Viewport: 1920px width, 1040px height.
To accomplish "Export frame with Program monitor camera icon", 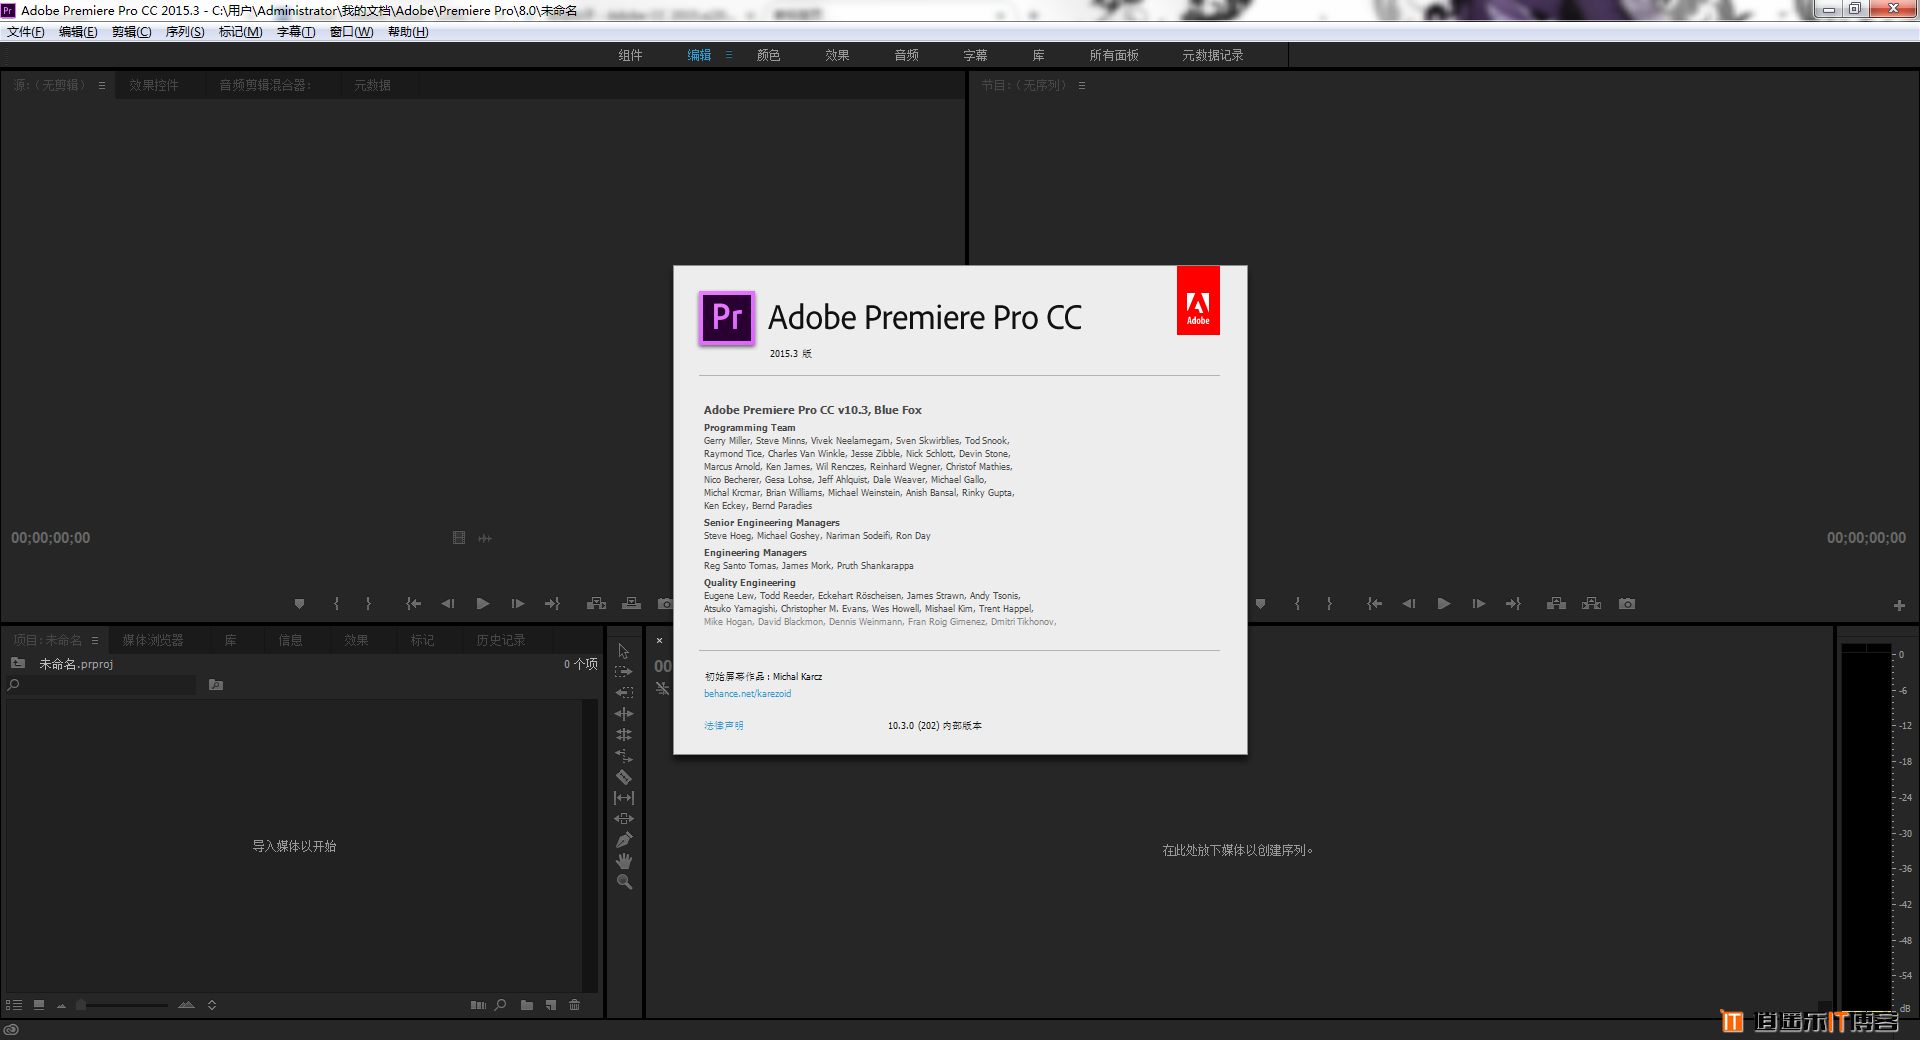I will click(x=1627, y=604).
